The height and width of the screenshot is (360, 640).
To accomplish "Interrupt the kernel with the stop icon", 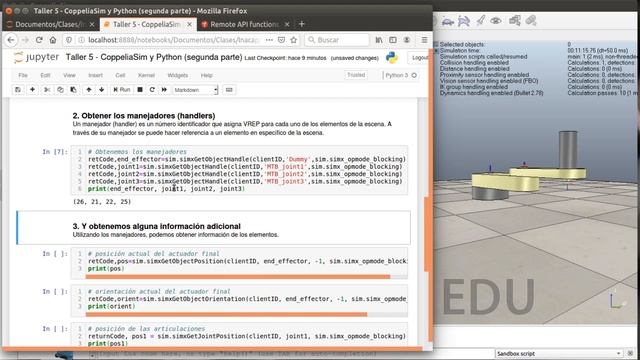I will (140, 89).
